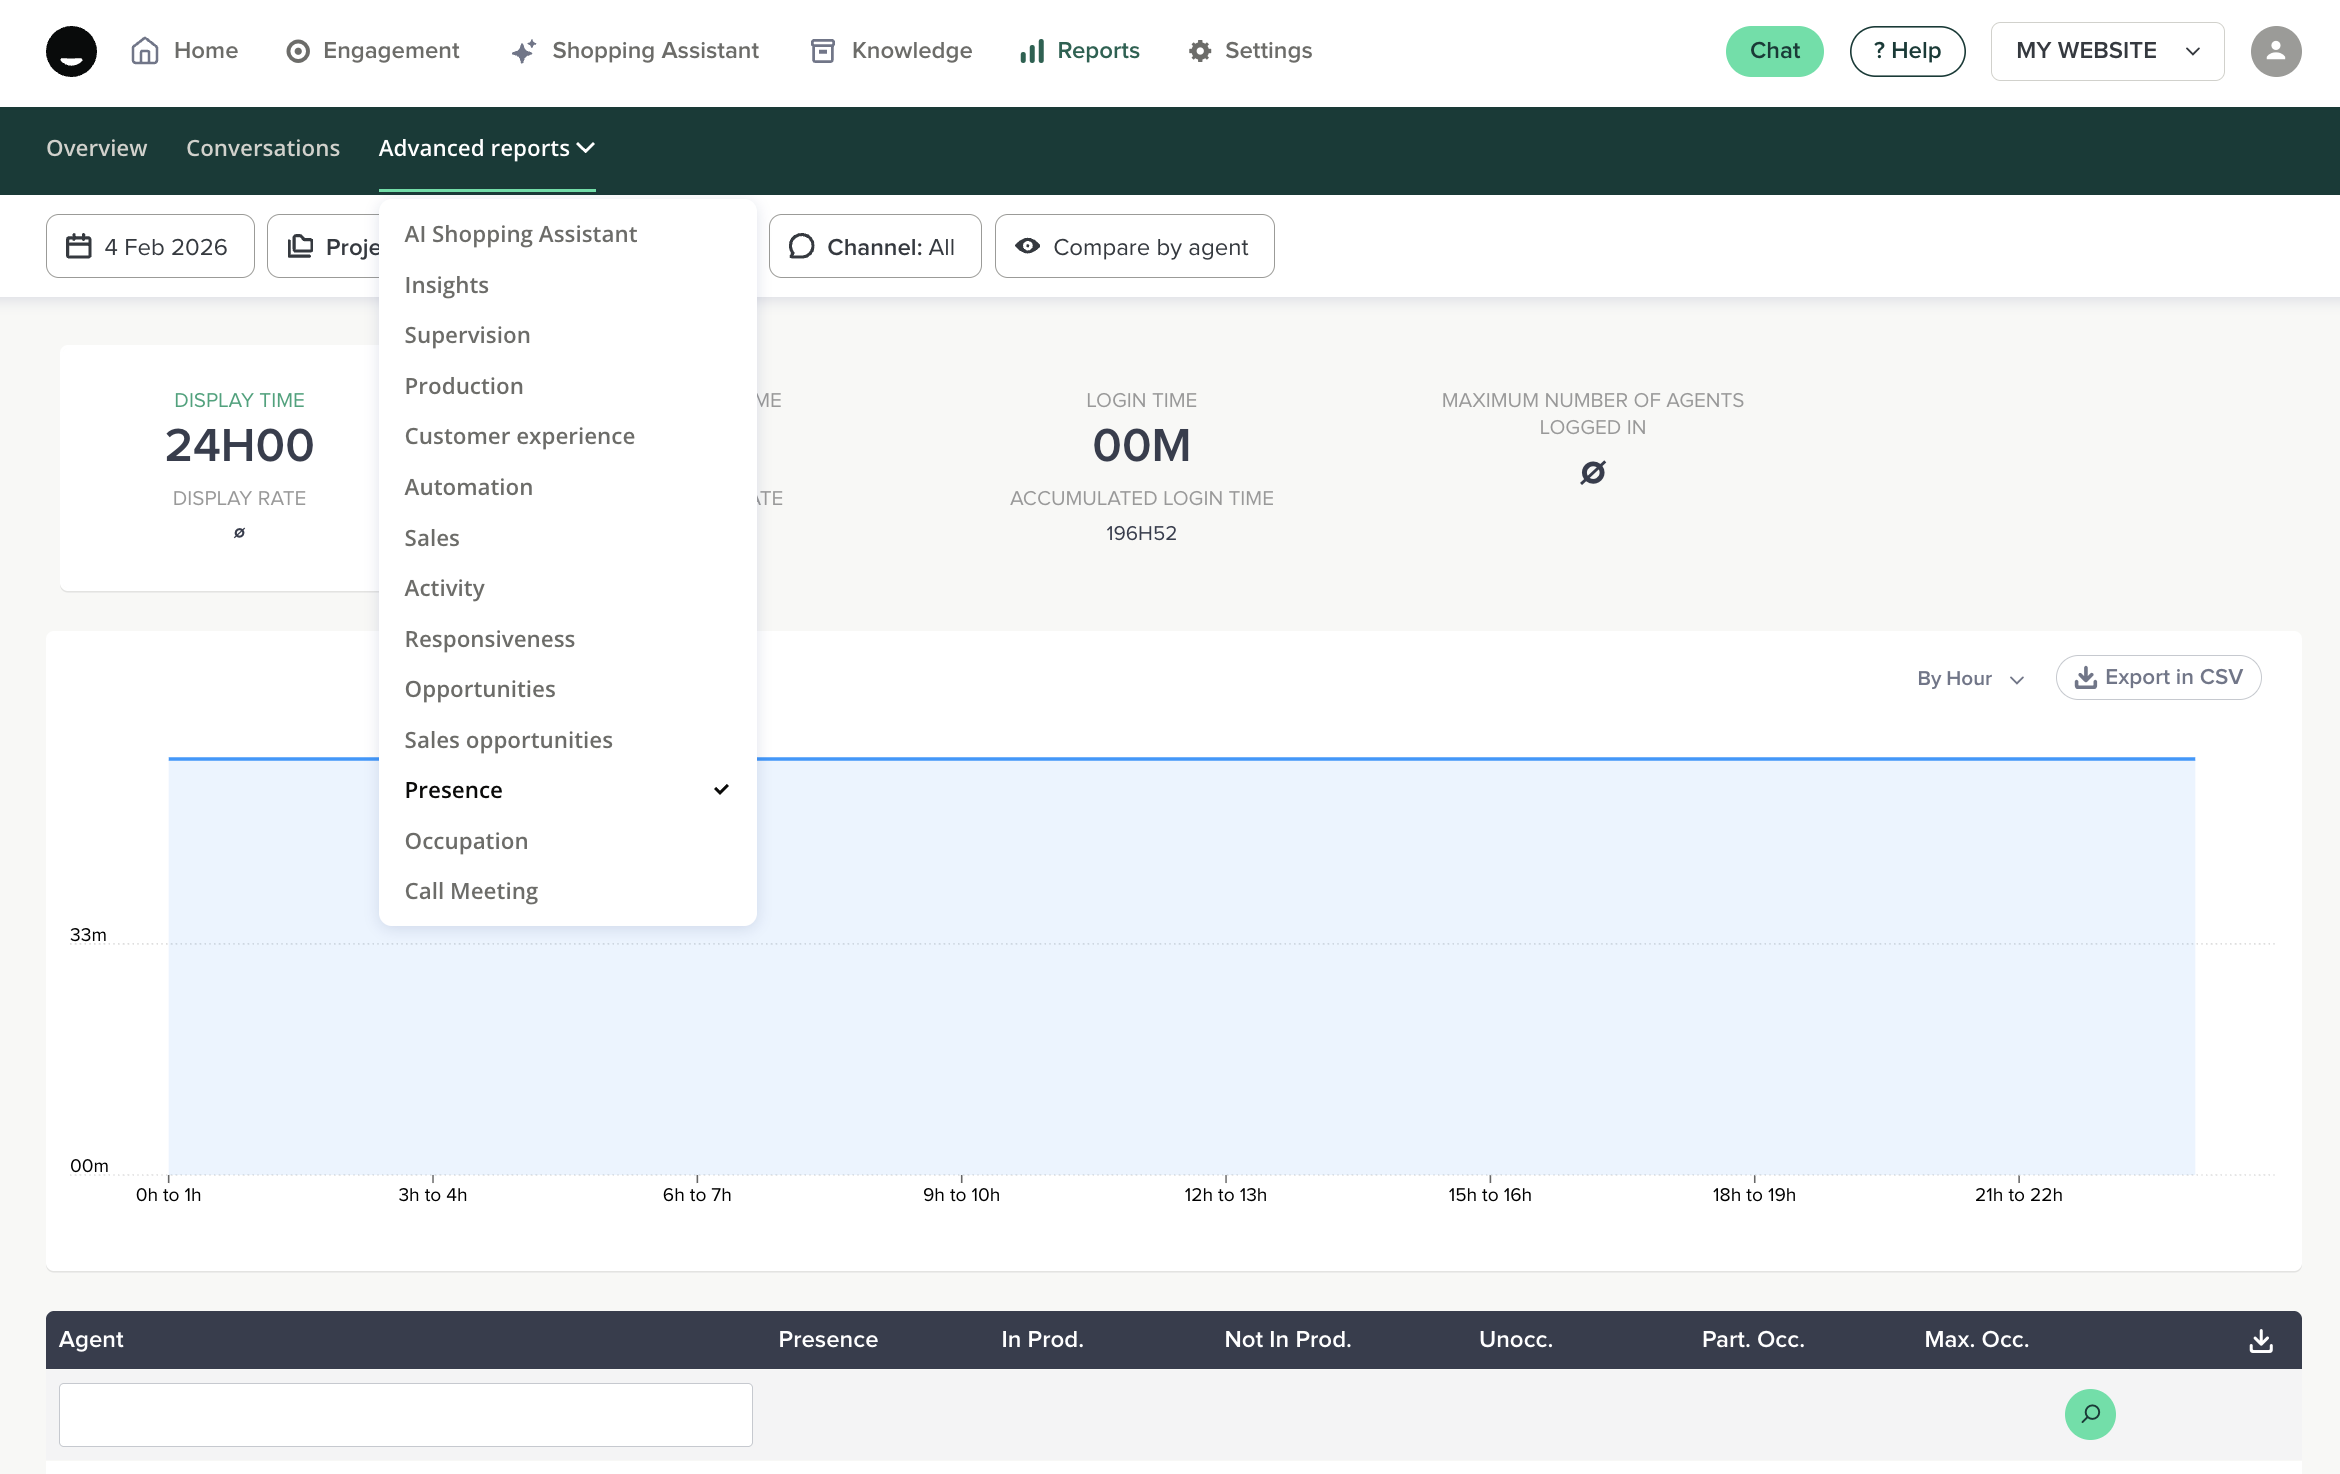Click the Reports bar chart icon
The image size is (2340, 1474).
pyautogui.click(x=1032, y=51)
